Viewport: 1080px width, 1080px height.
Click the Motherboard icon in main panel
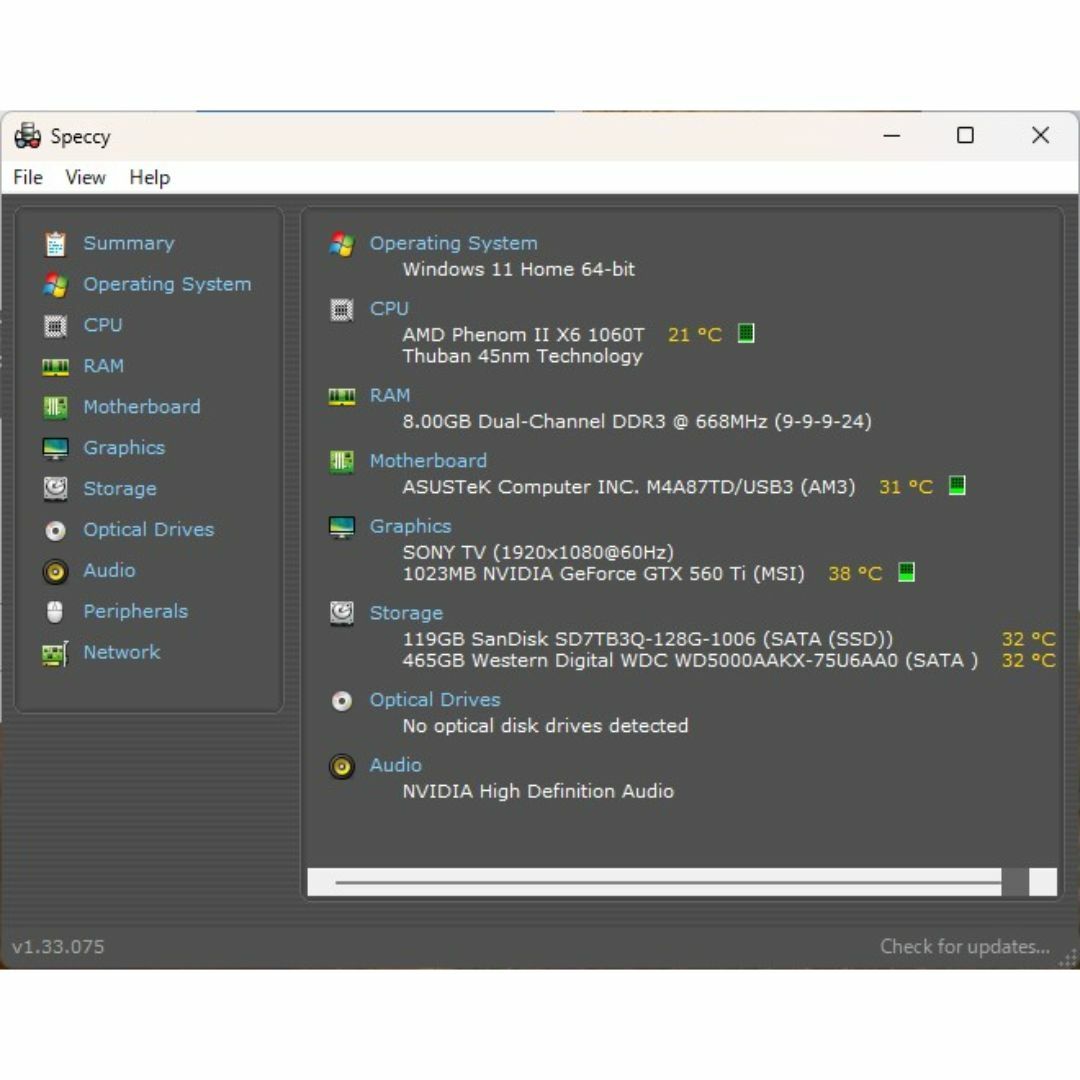pyautogui.click(x=342, y=461)
